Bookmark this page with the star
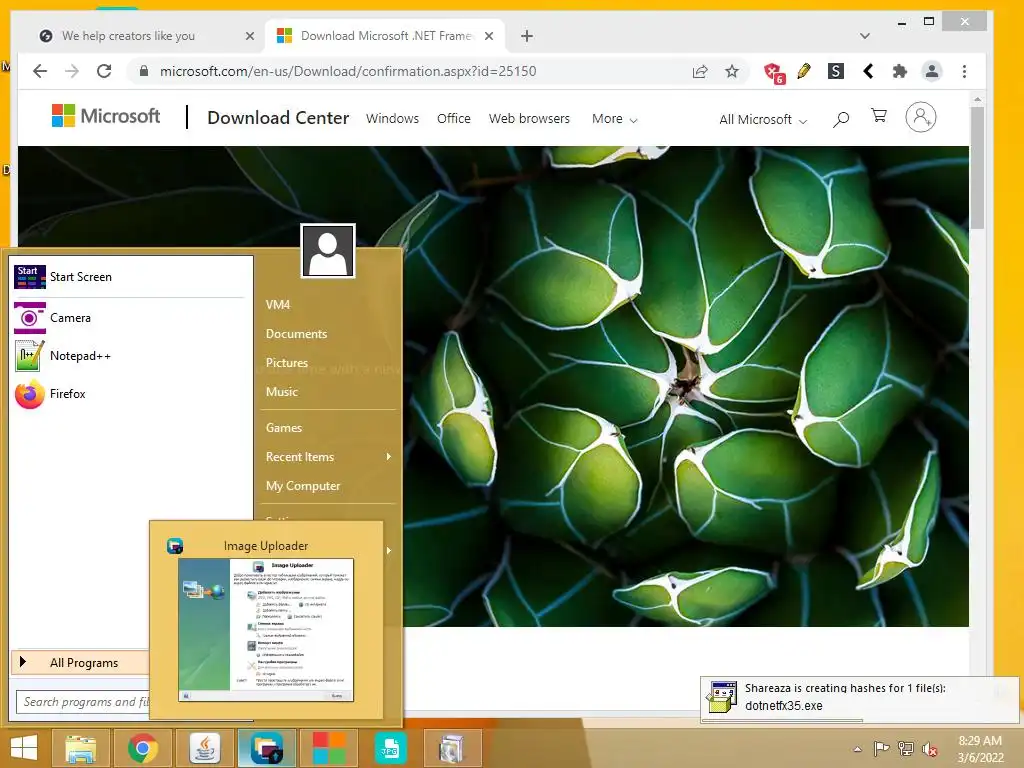 (x=732, y=71)
